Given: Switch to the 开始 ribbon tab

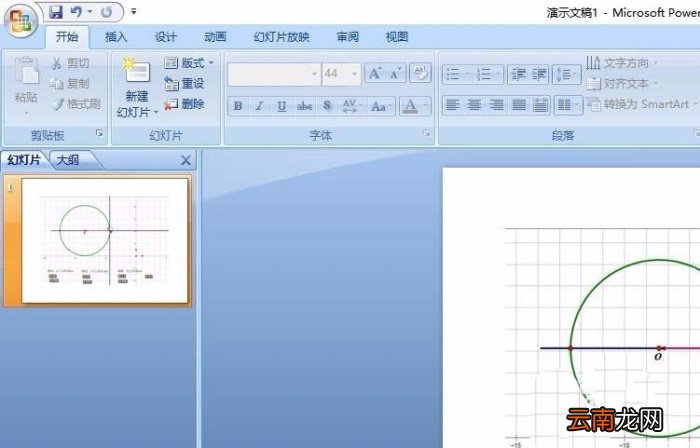Looking at the screenshot, I should [67, 37].
